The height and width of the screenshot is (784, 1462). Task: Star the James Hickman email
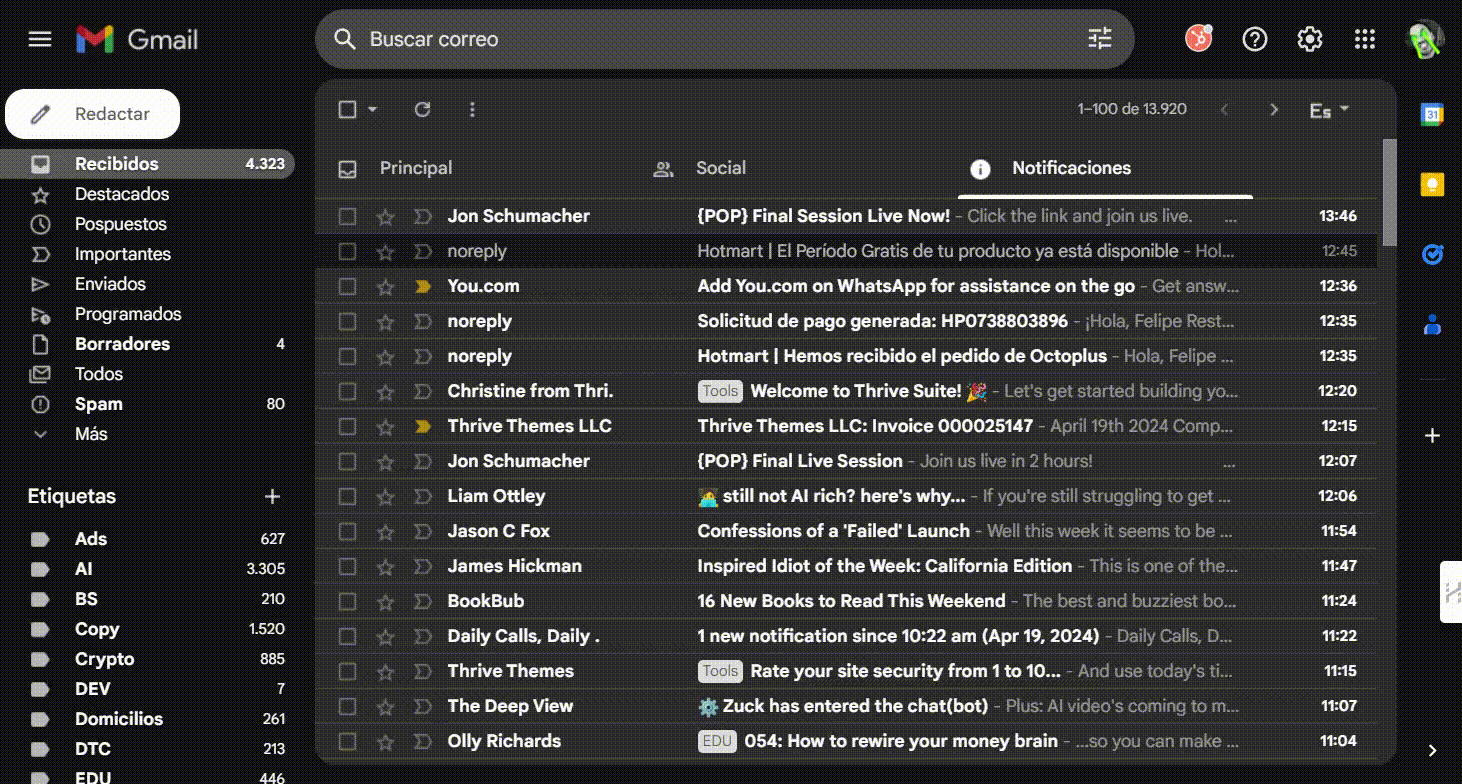coord(385,567)
